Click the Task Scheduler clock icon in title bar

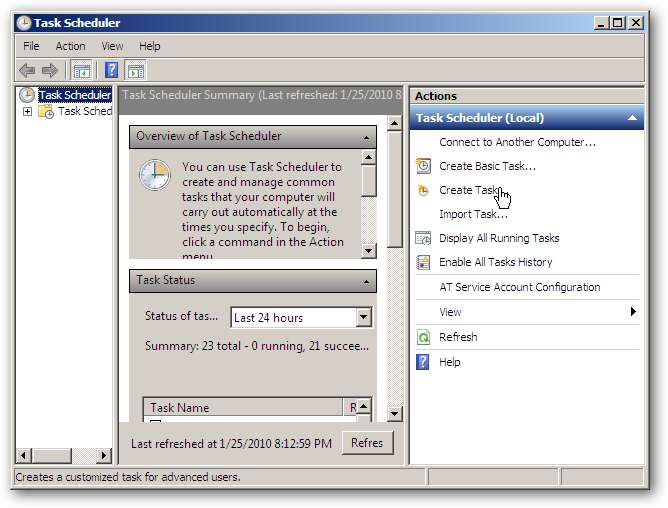tap(24, 23)
